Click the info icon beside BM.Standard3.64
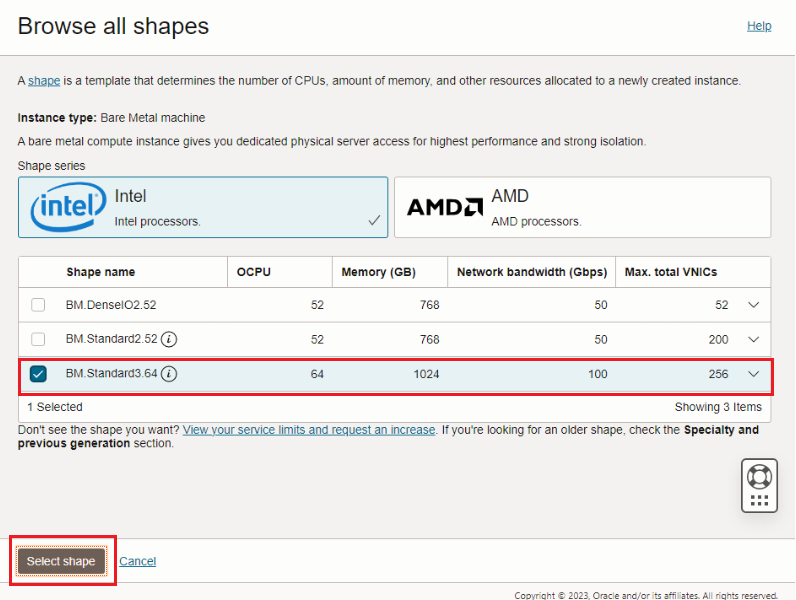796x600 pixels. pos(170,374)
